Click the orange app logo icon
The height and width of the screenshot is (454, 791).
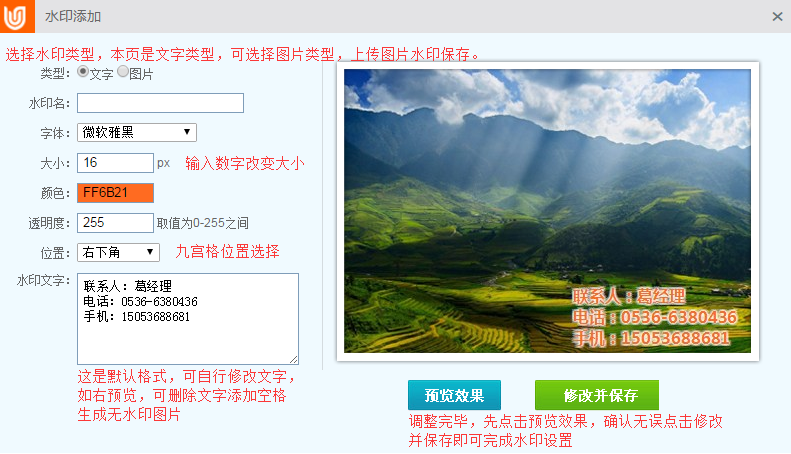tap(17, 16)
